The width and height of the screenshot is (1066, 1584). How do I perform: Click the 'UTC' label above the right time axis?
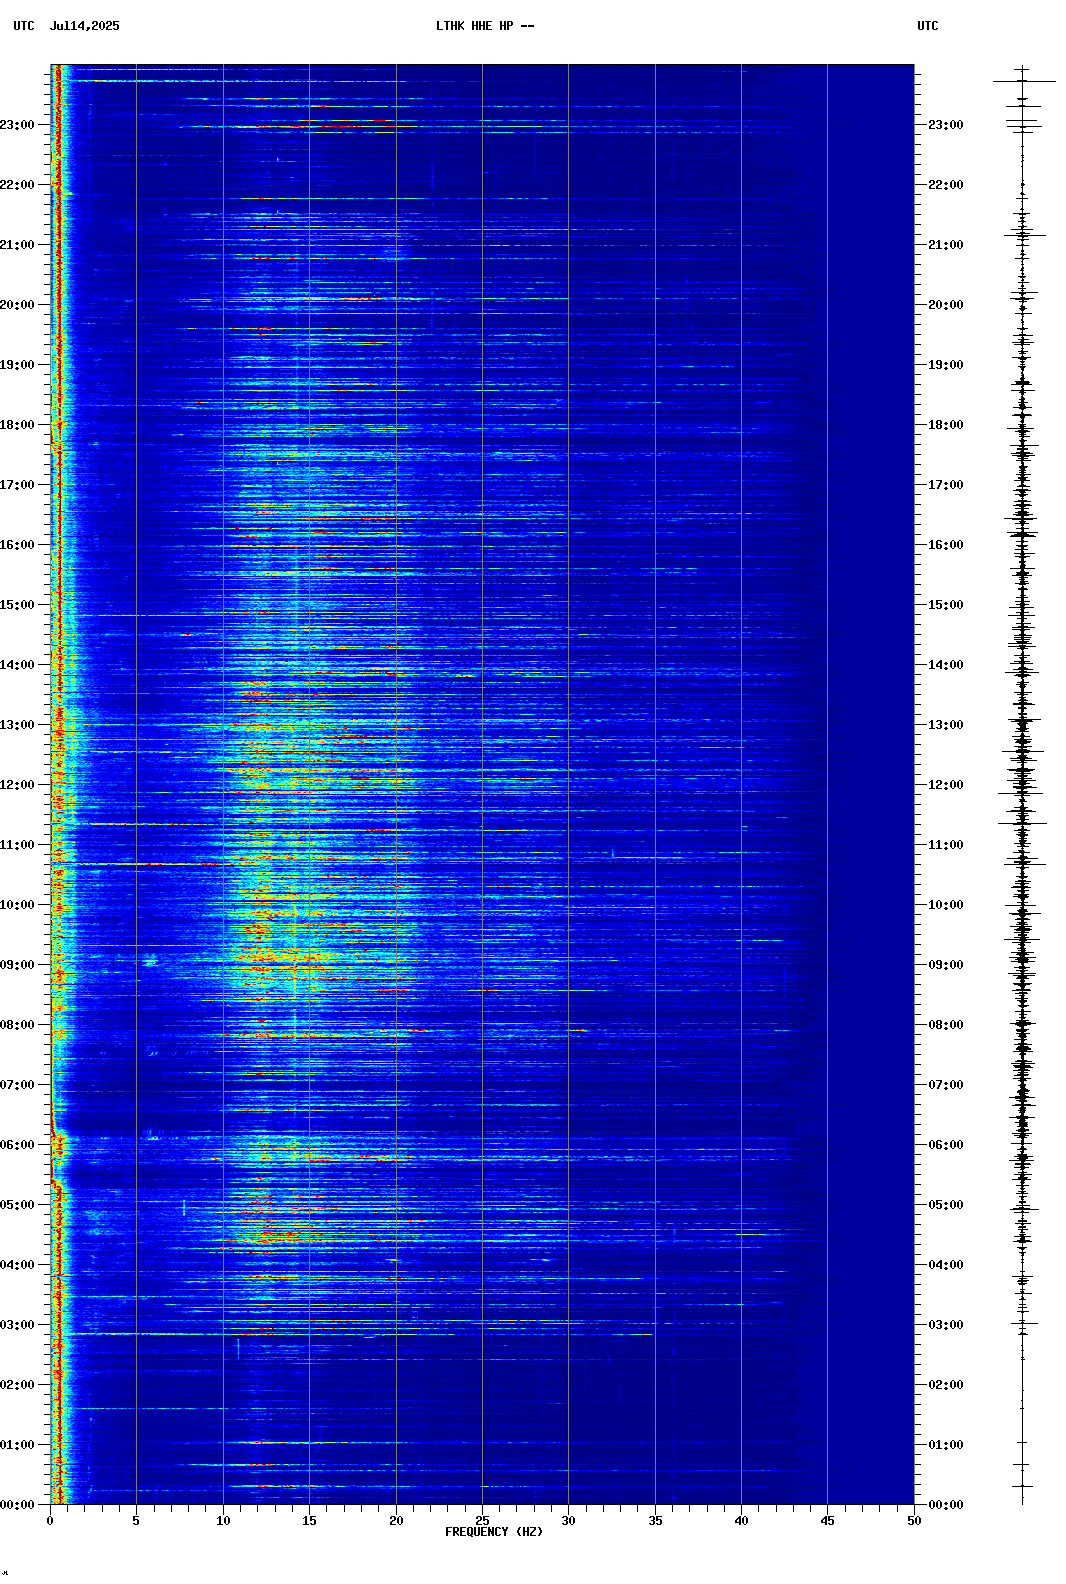(928, 26)
